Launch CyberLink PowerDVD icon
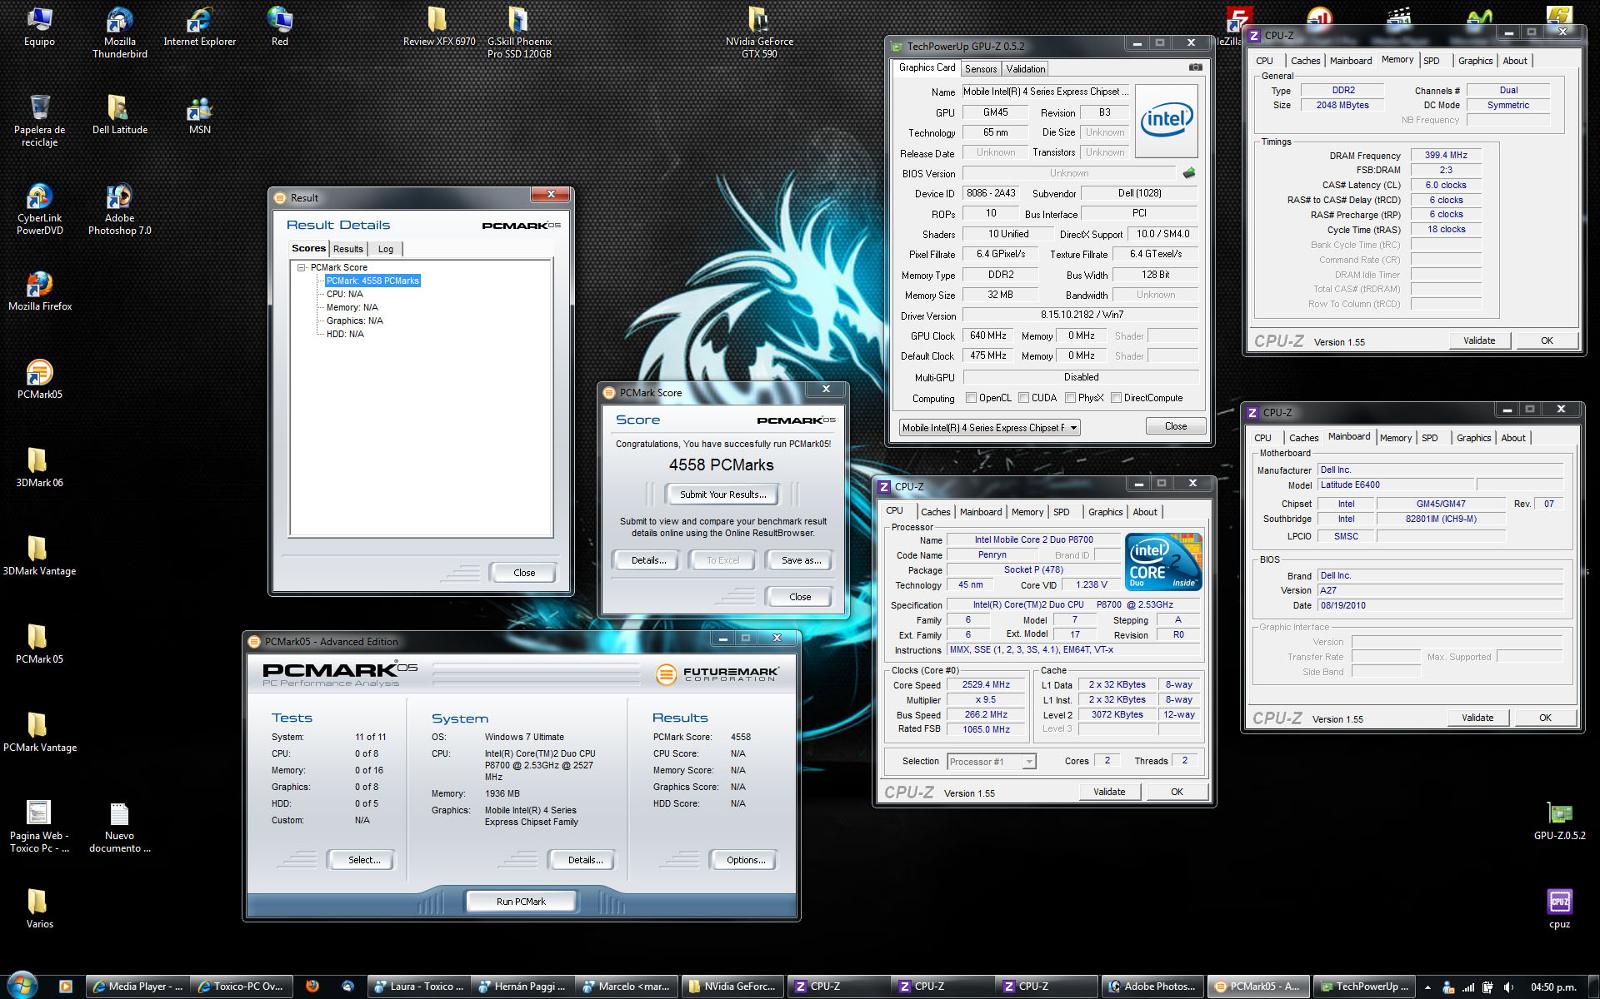This screenshot has height=999, width=1600. tap(40, 208)
